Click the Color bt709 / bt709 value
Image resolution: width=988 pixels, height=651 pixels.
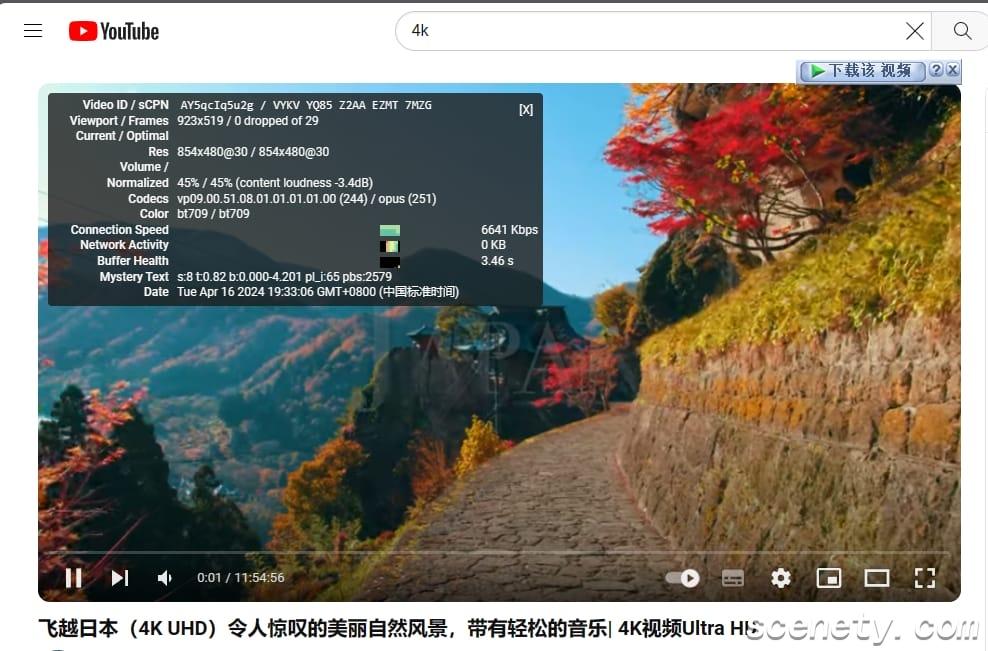213,214
